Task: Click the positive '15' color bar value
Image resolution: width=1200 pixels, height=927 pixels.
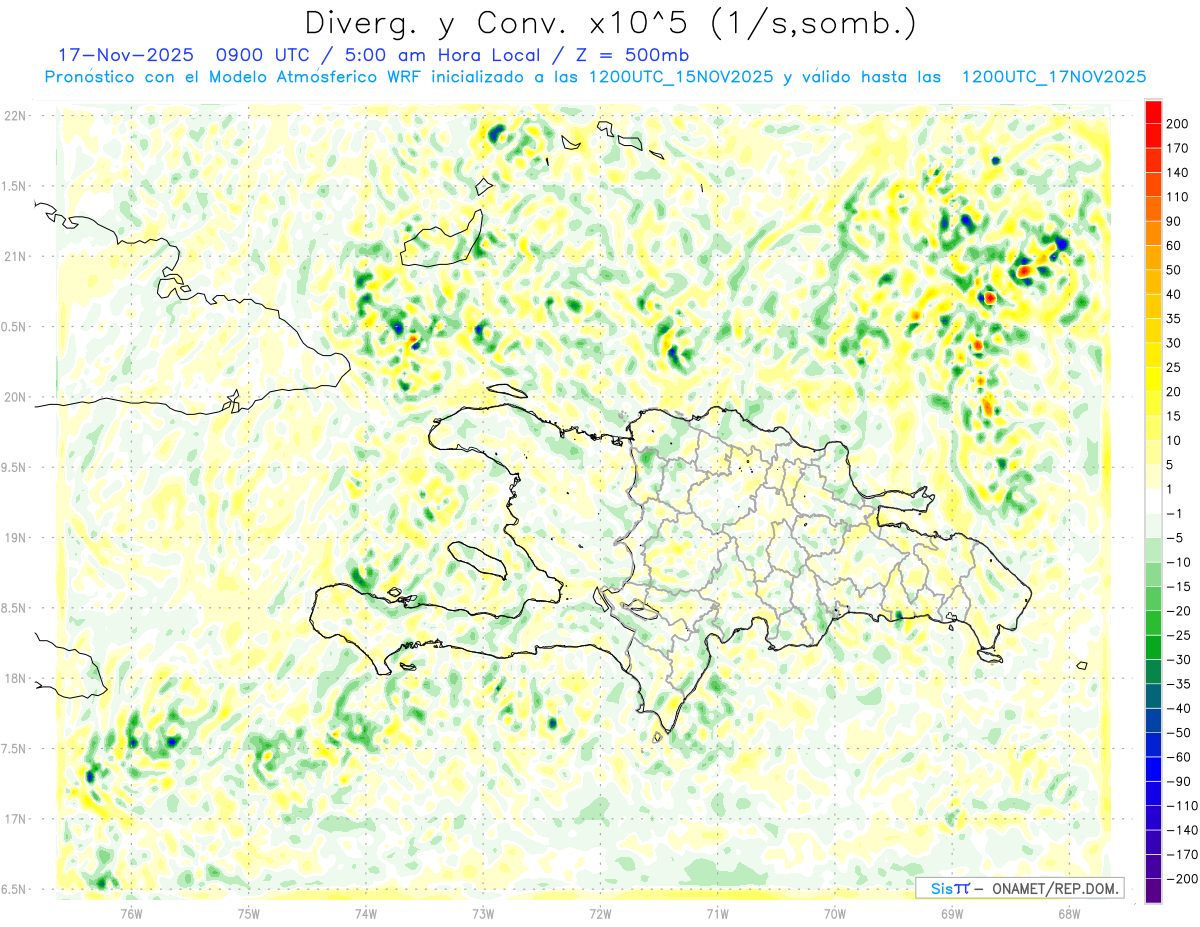Action: click(1174, 416)
